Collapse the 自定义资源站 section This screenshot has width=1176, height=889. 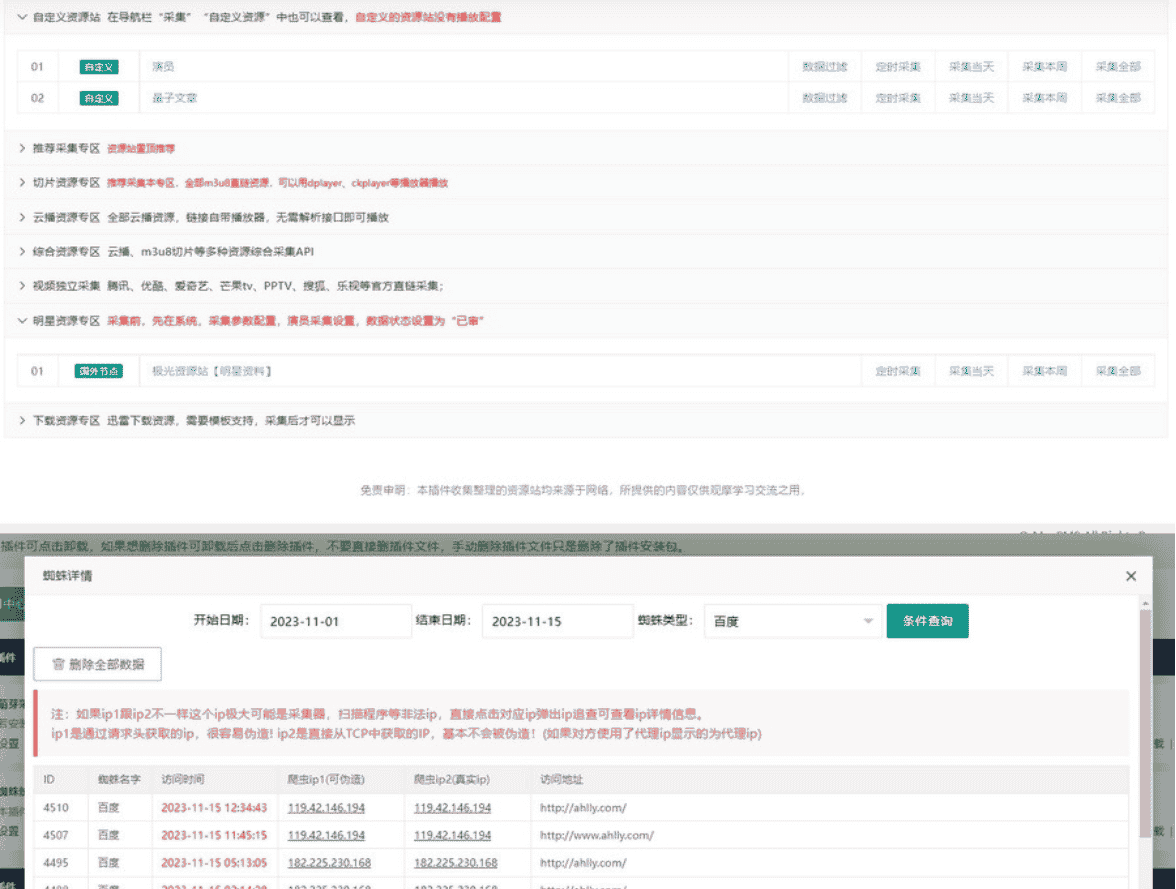pyautogui.click(x=22, y=17)
